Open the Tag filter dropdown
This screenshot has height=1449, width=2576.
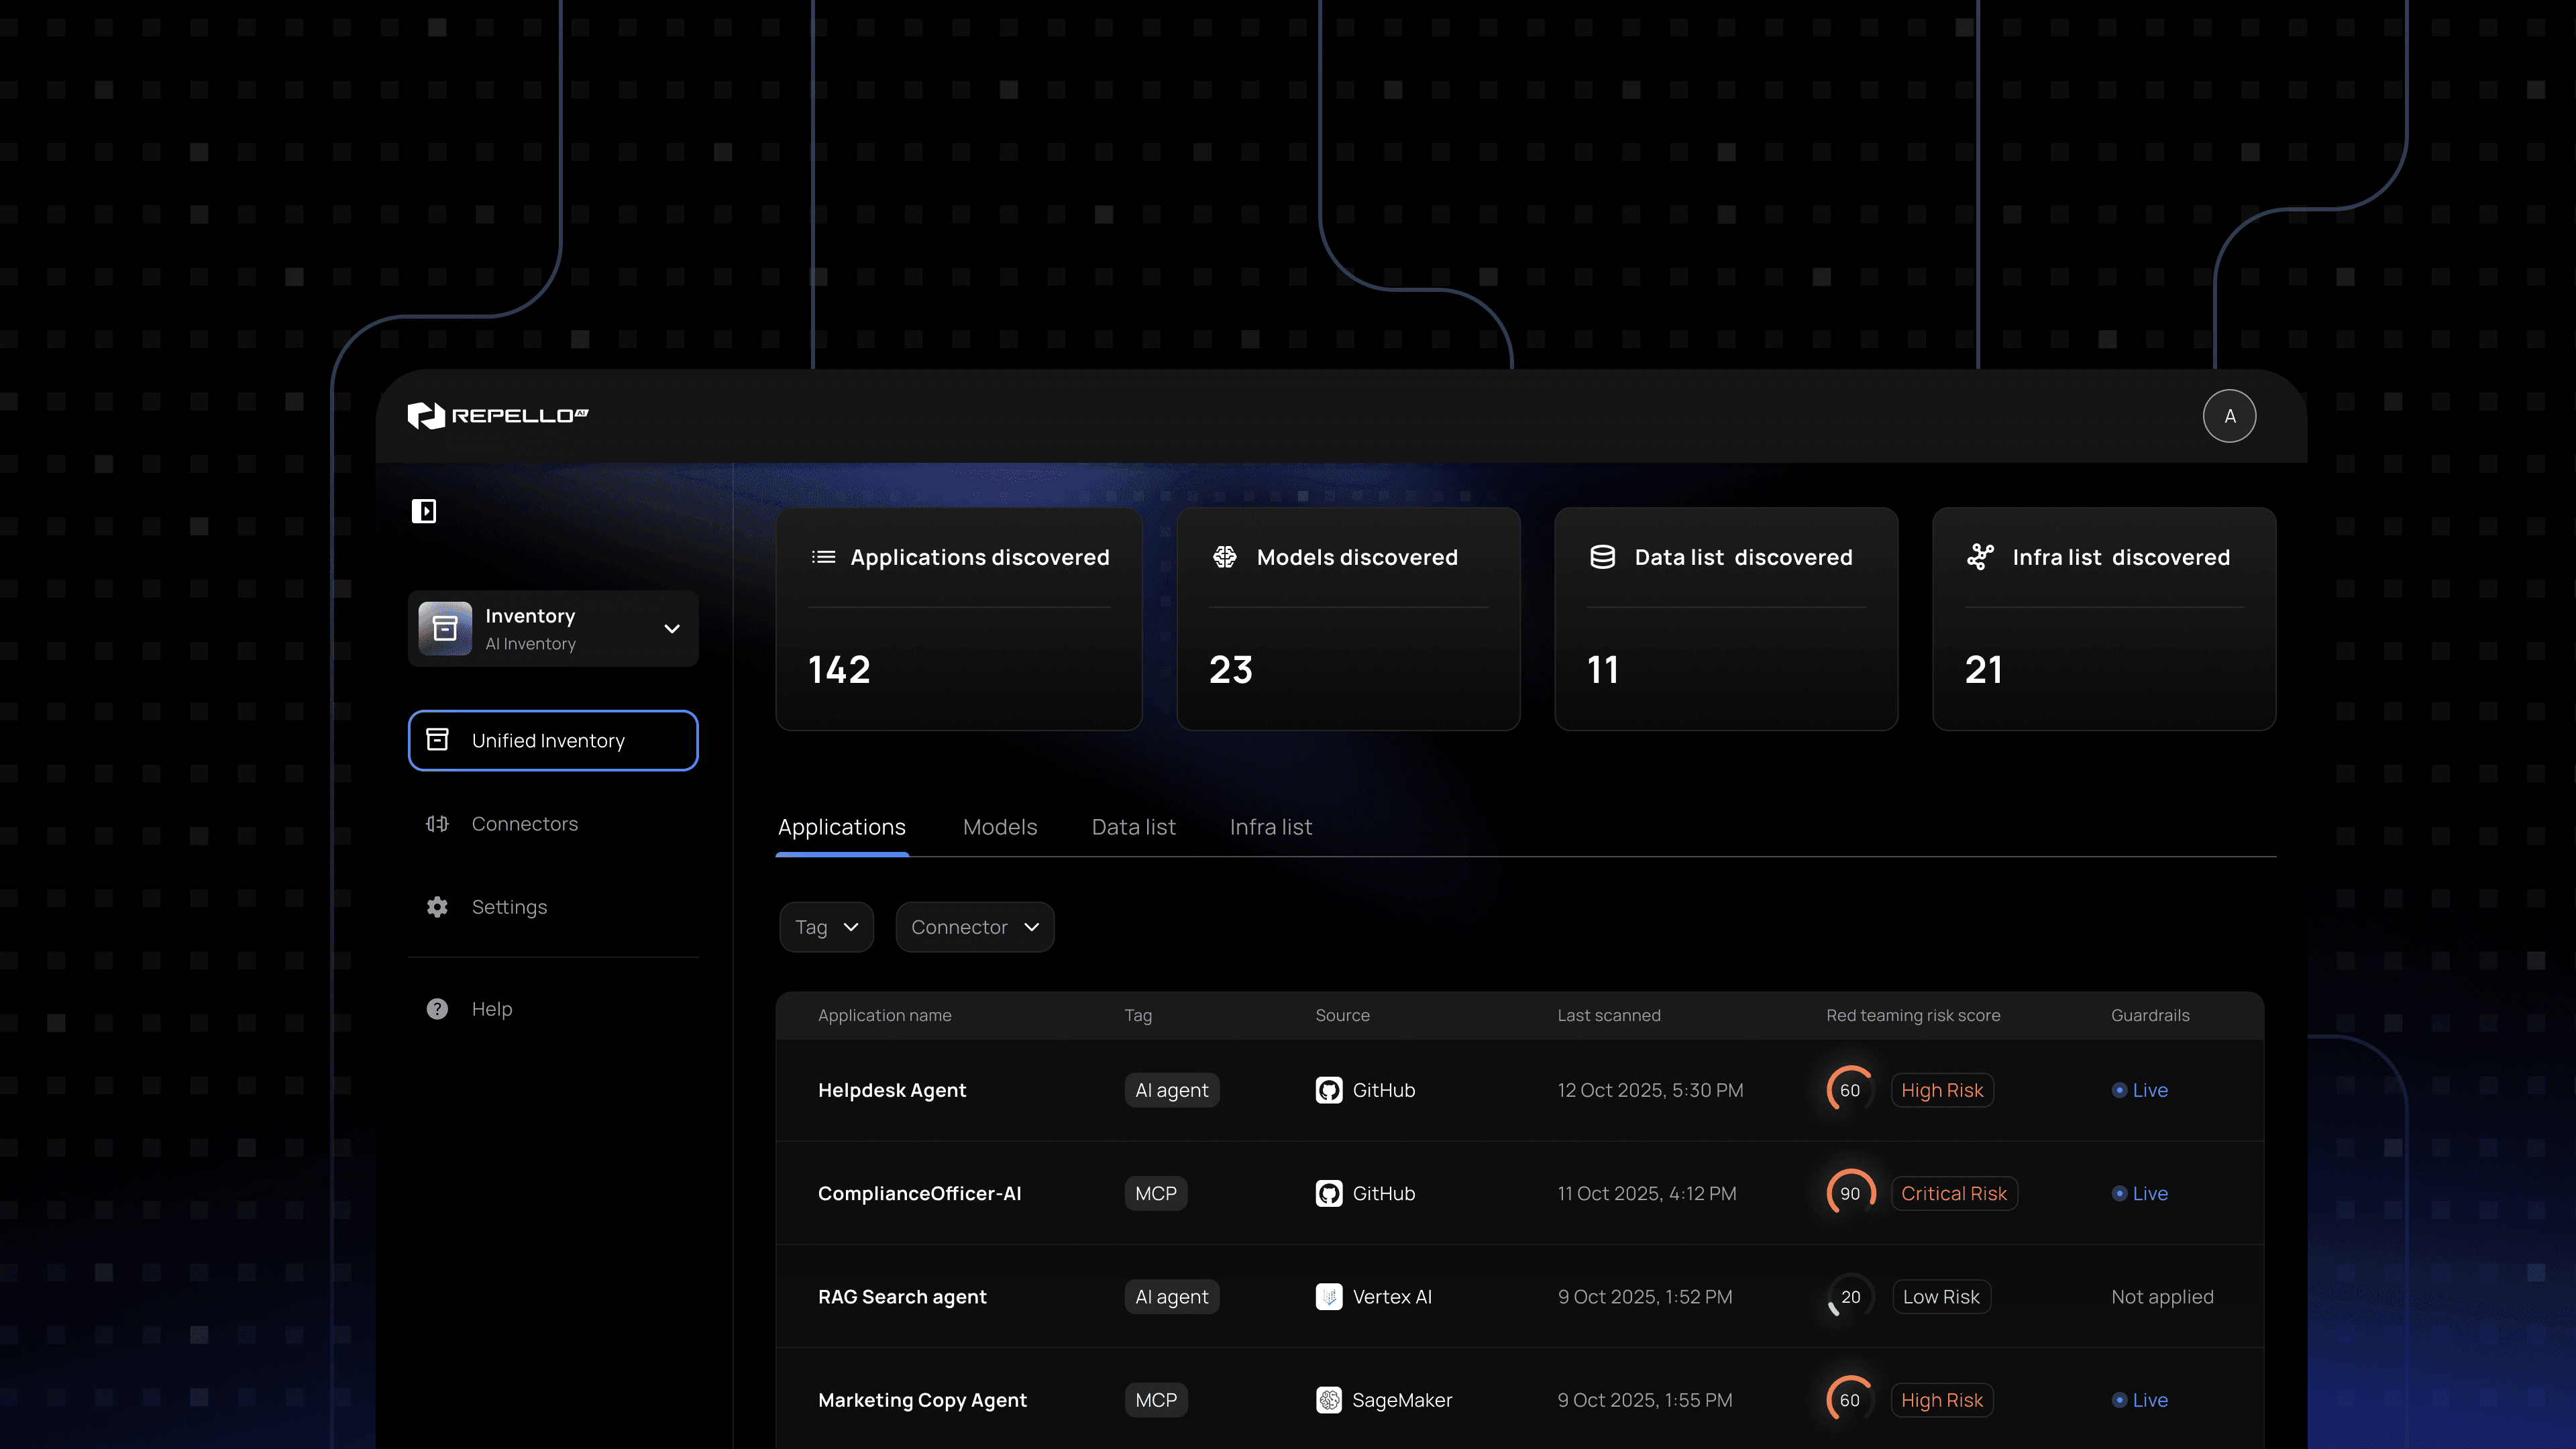tap(826, 927)
